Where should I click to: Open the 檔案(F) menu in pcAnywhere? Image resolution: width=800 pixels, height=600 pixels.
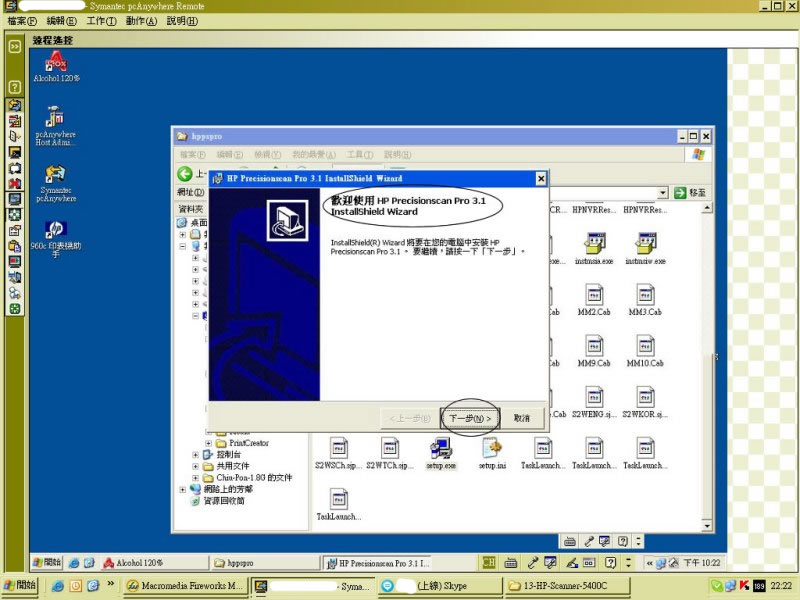(22, 21)
